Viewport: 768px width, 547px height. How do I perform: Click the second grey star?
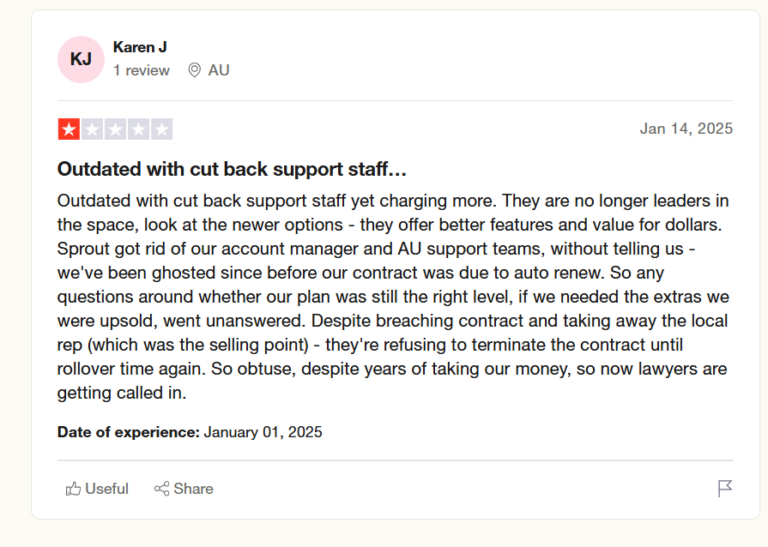click(x=92, y=129)
